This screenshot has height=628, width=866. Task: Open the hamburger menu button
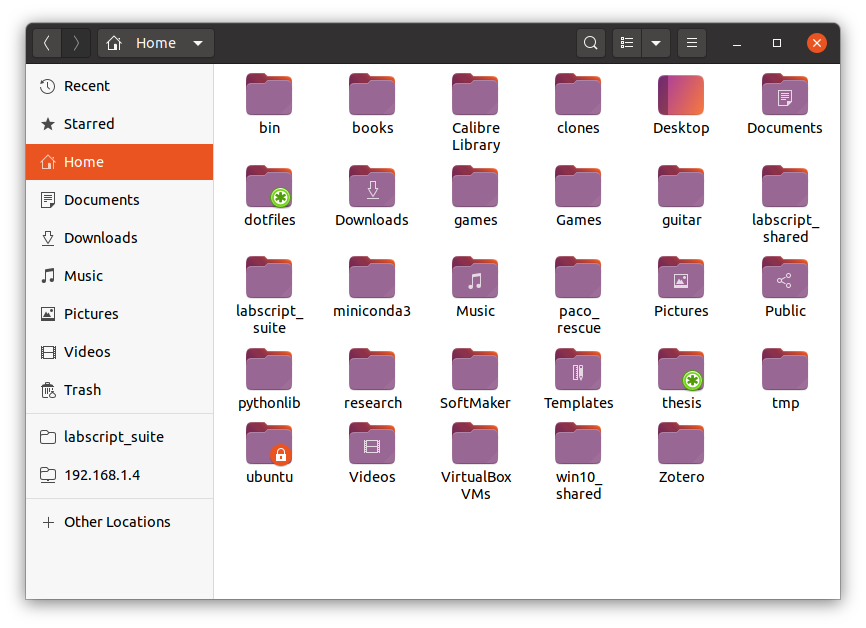[x=691, y=43]
